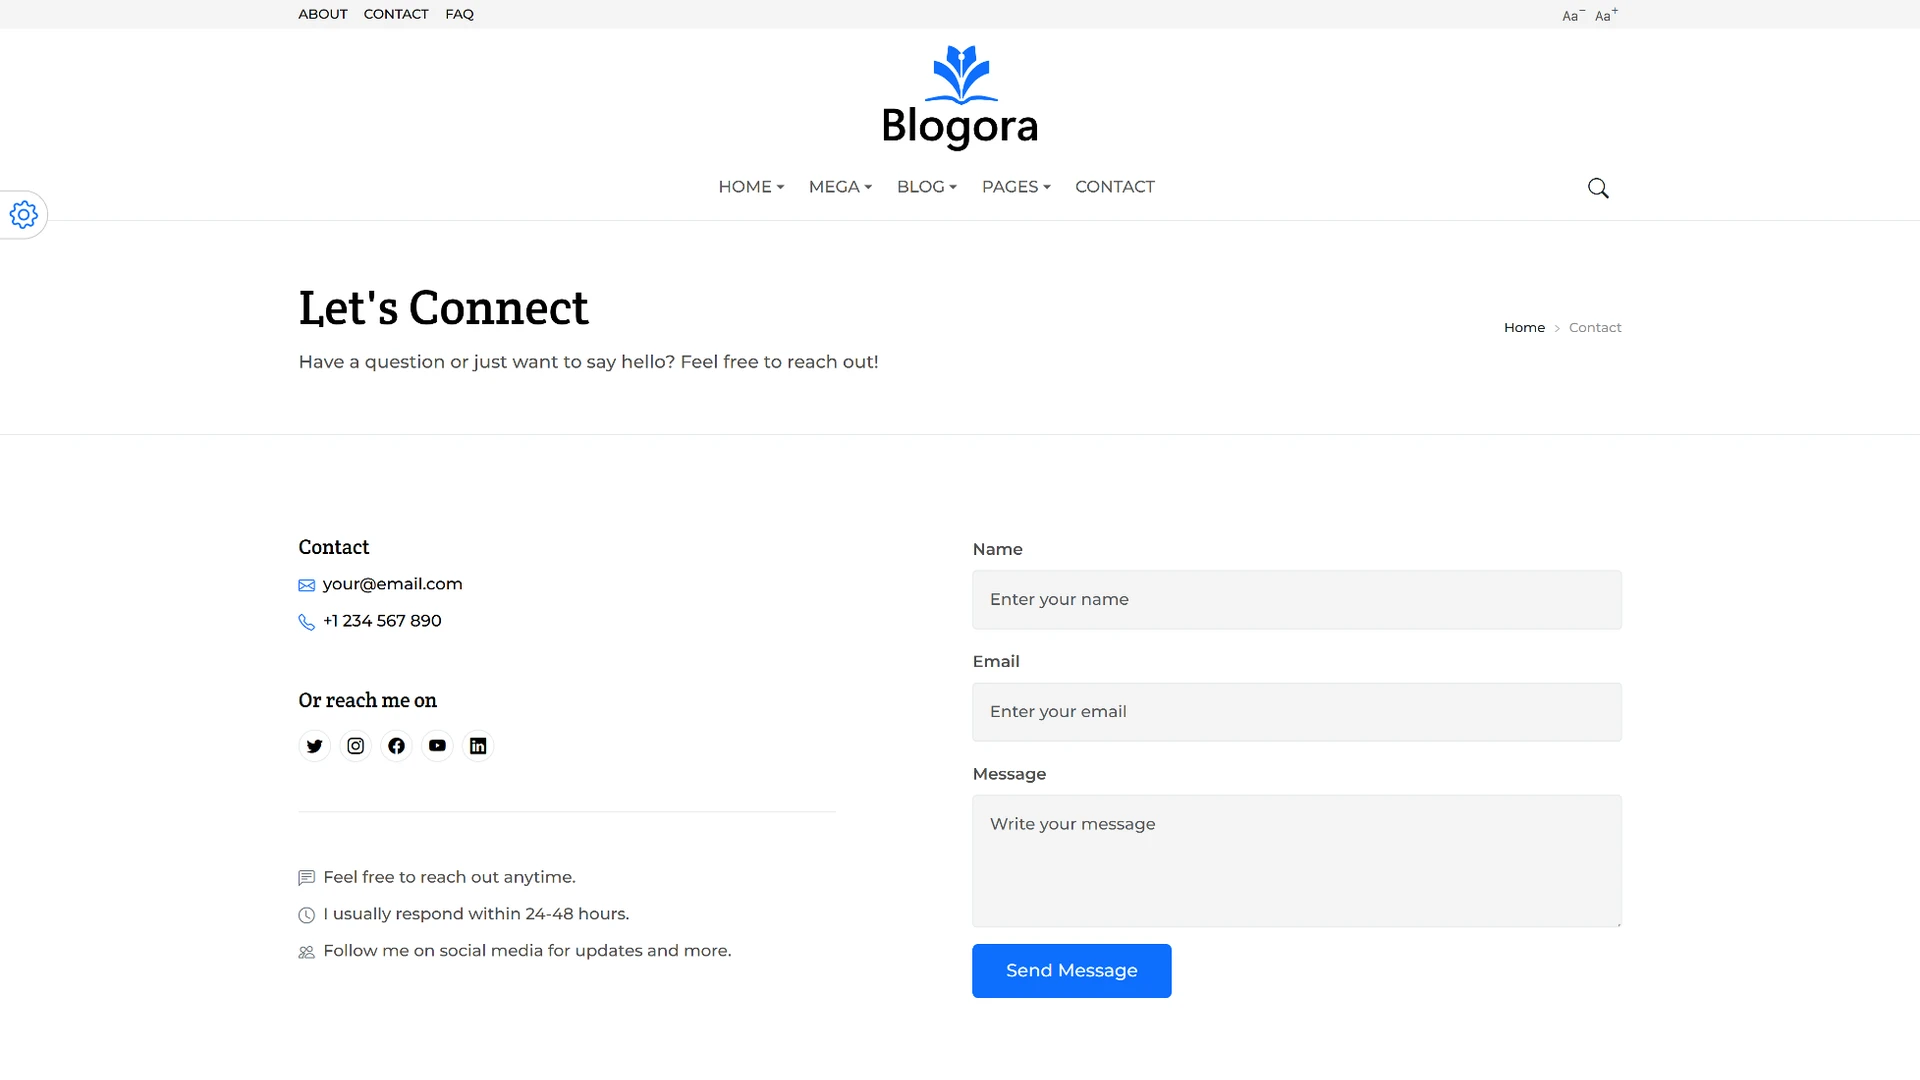Focus the Message text area

pos(1297,861)
